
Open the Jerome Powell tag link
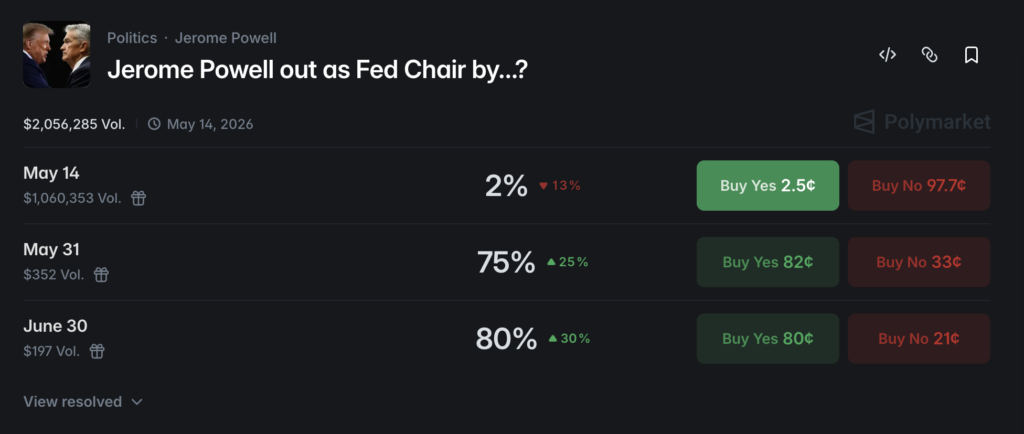pos(225,38)
